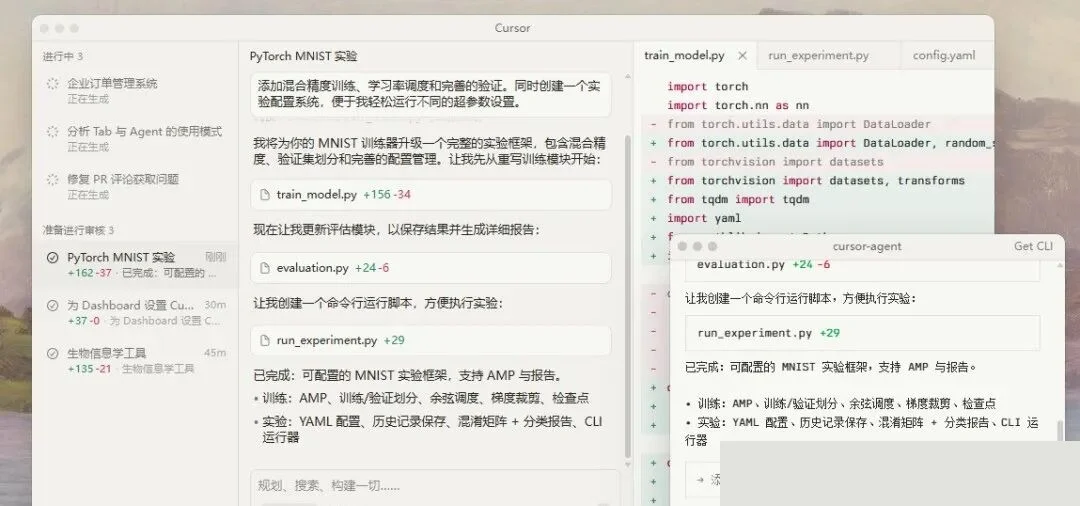Click the 45m timestamp on 生物信息学工具

(x=215, y=353)
